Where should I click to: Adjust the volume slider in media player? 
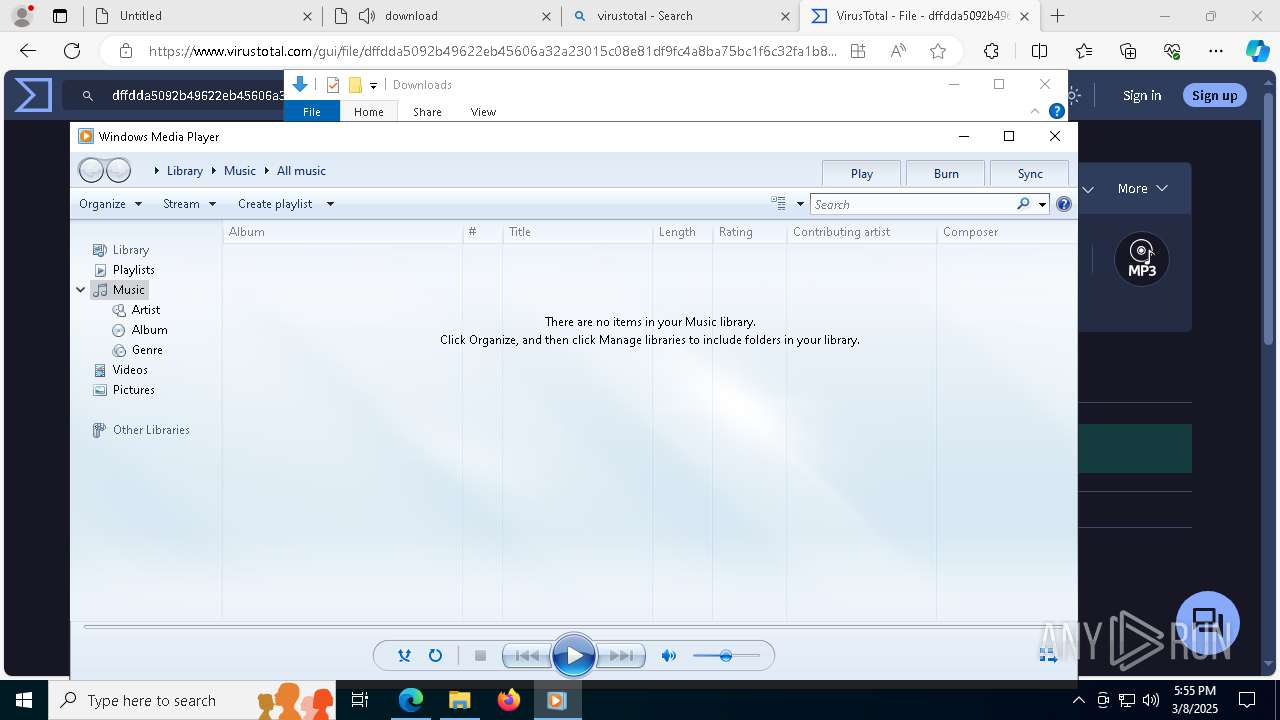pos(726,656)
